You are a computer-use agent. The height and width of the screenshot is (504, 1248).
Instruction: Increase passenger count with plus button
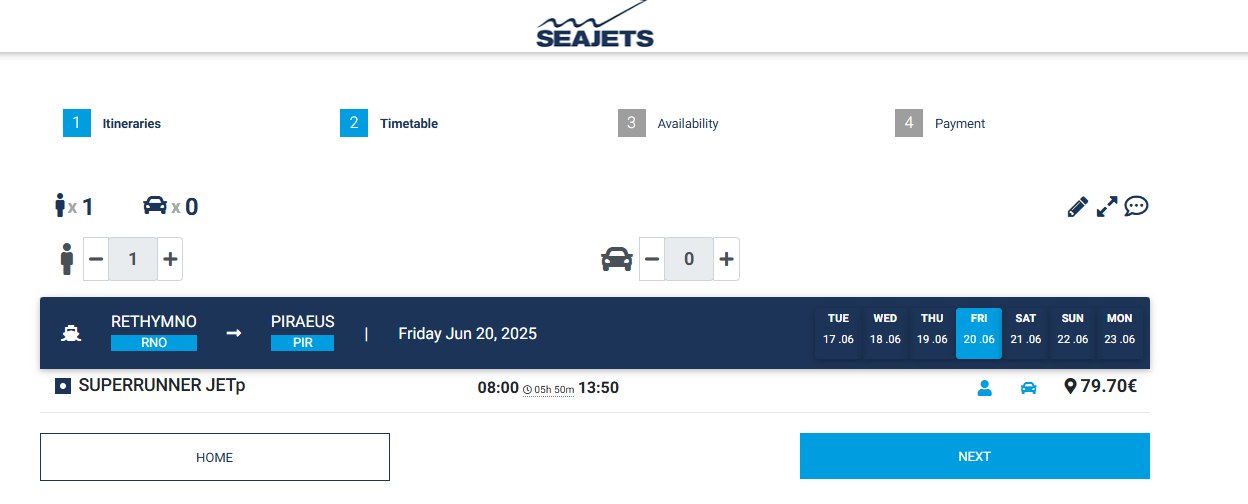170,259
